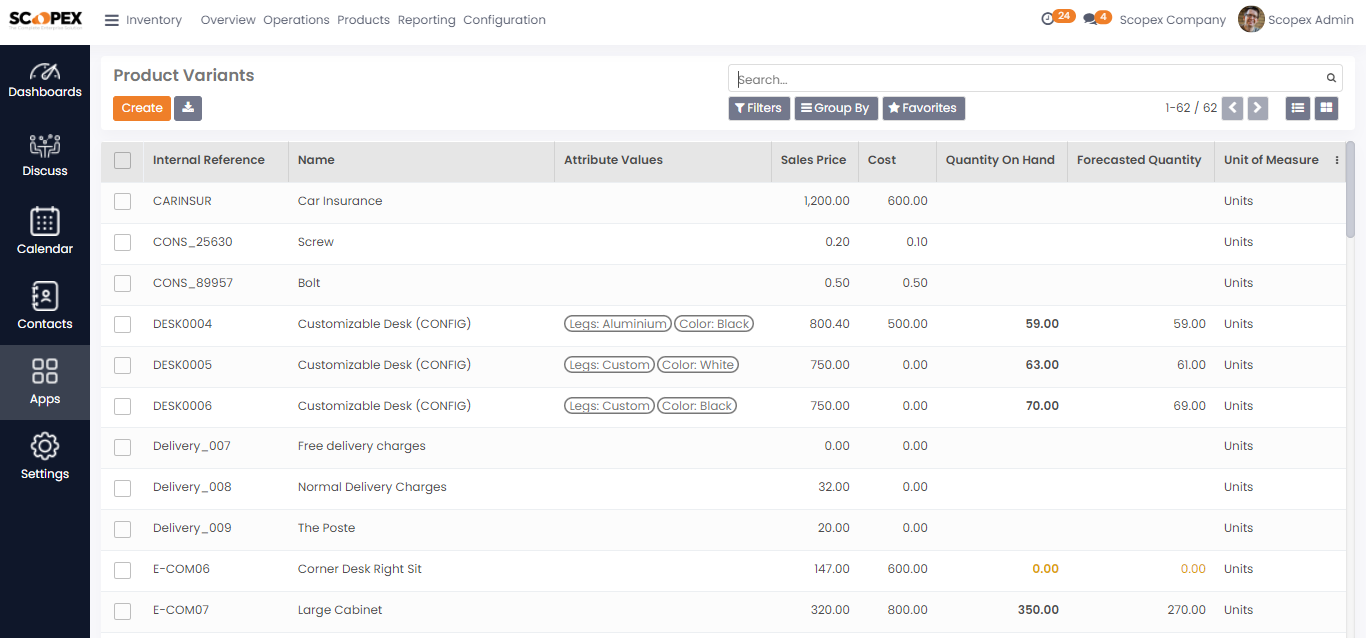Check the DESK0005 row checkbox
Viewport: 1366px width, 638px height.
click(122, 365)
